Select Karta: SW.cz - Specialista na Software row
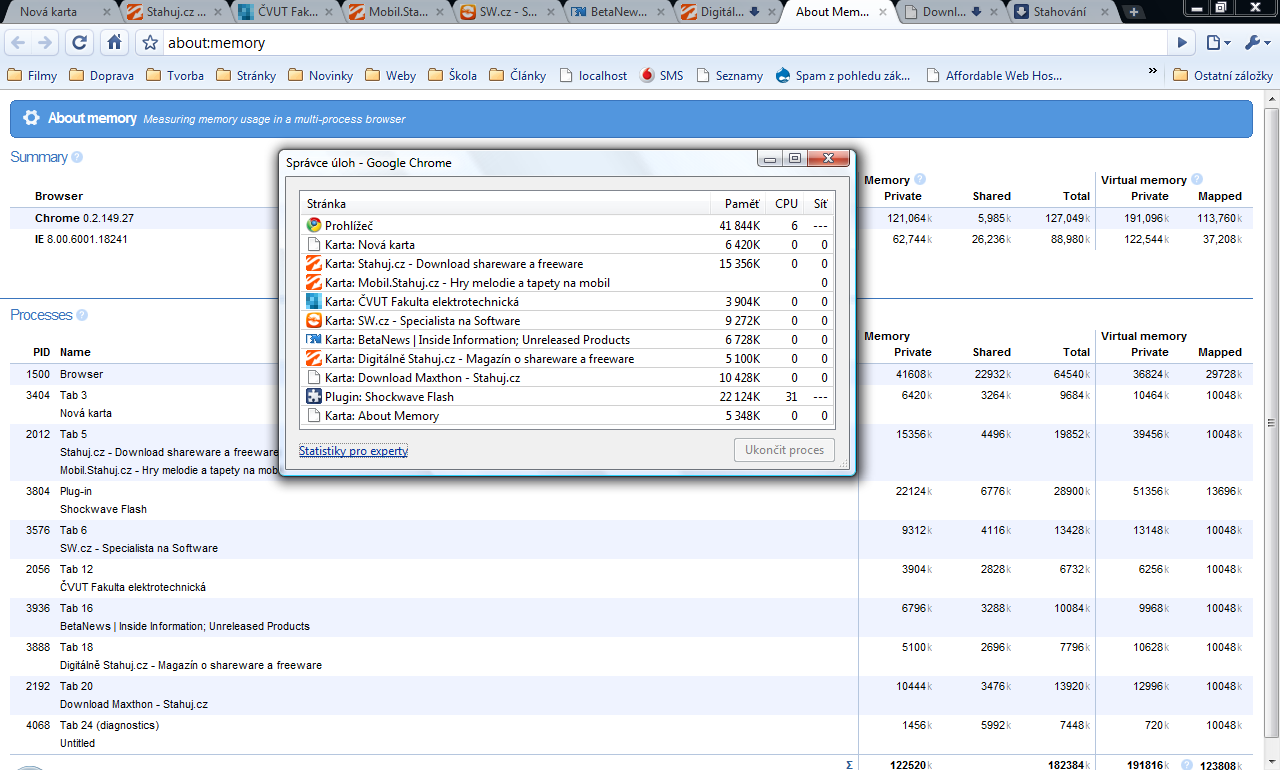Screen dimensions: 1280x770 click(567, 321)
